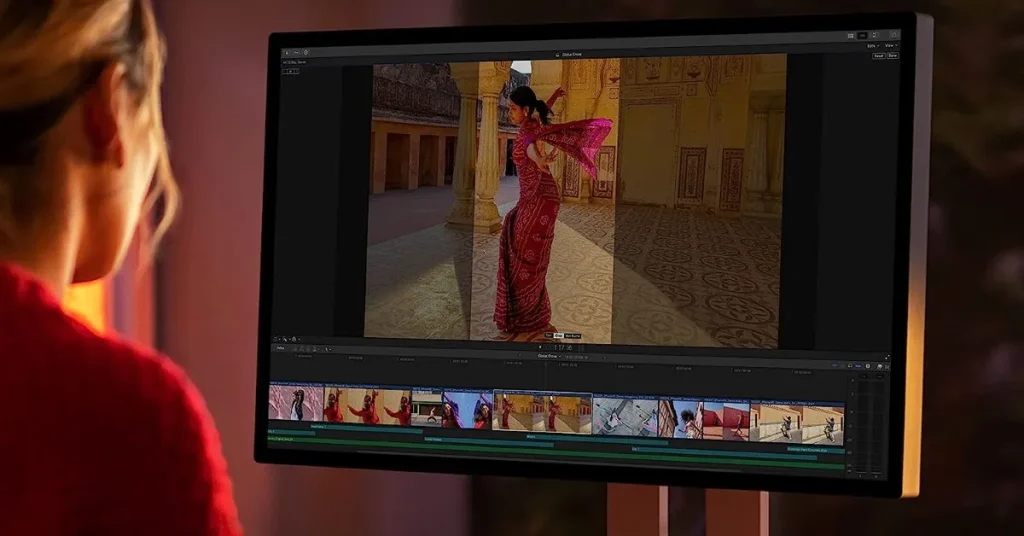Image resolution: width=1024 pixels, height=536 pixels.
Task: Toggle the browser layout icon in the top-right toolbar
Action: (850, 36)
